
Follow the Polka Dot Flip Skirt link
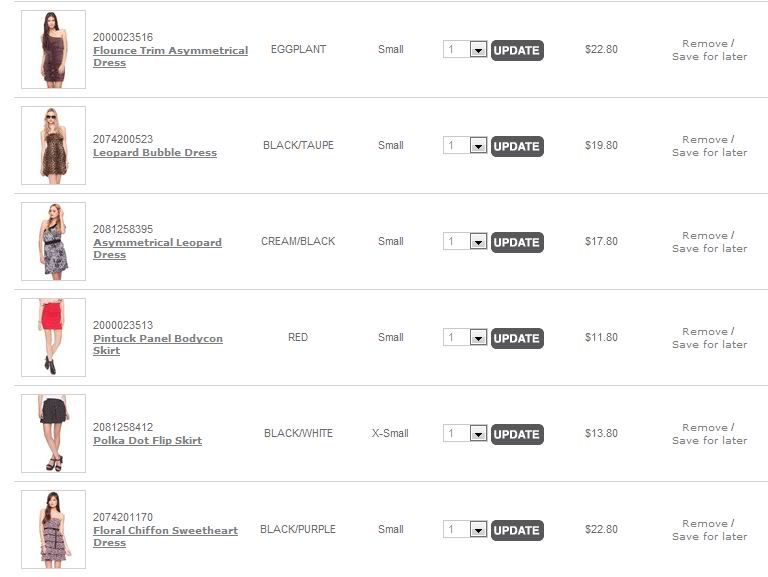[x=147, y=441]
